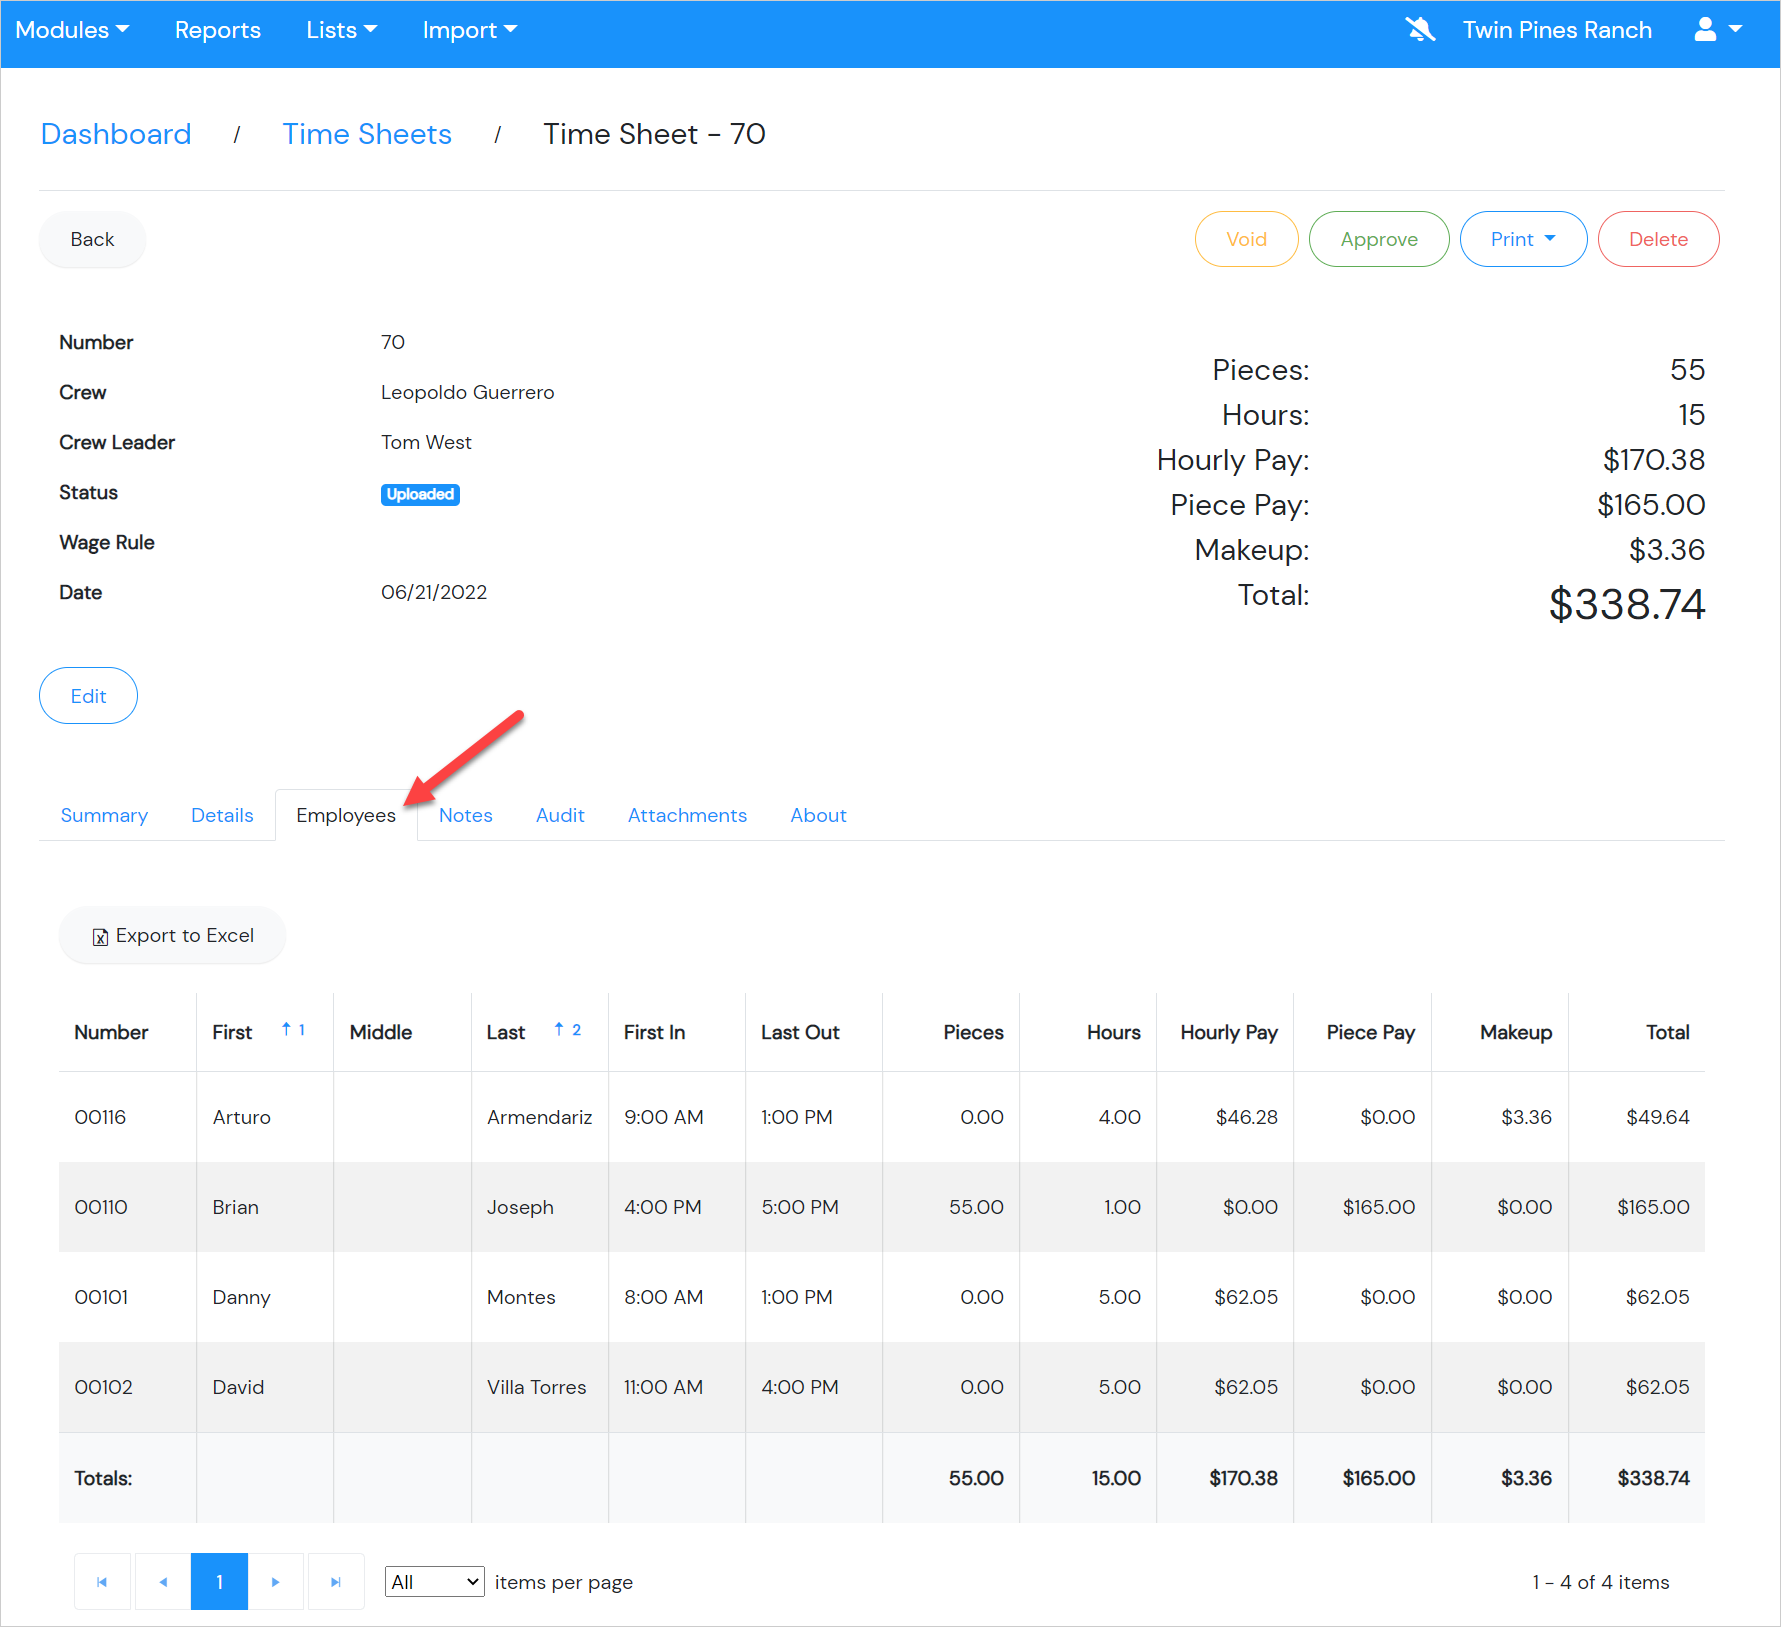1781x1627 pixels.
Task: Navigate to Time Sheets breadcrumb
Action: point(367,134)
